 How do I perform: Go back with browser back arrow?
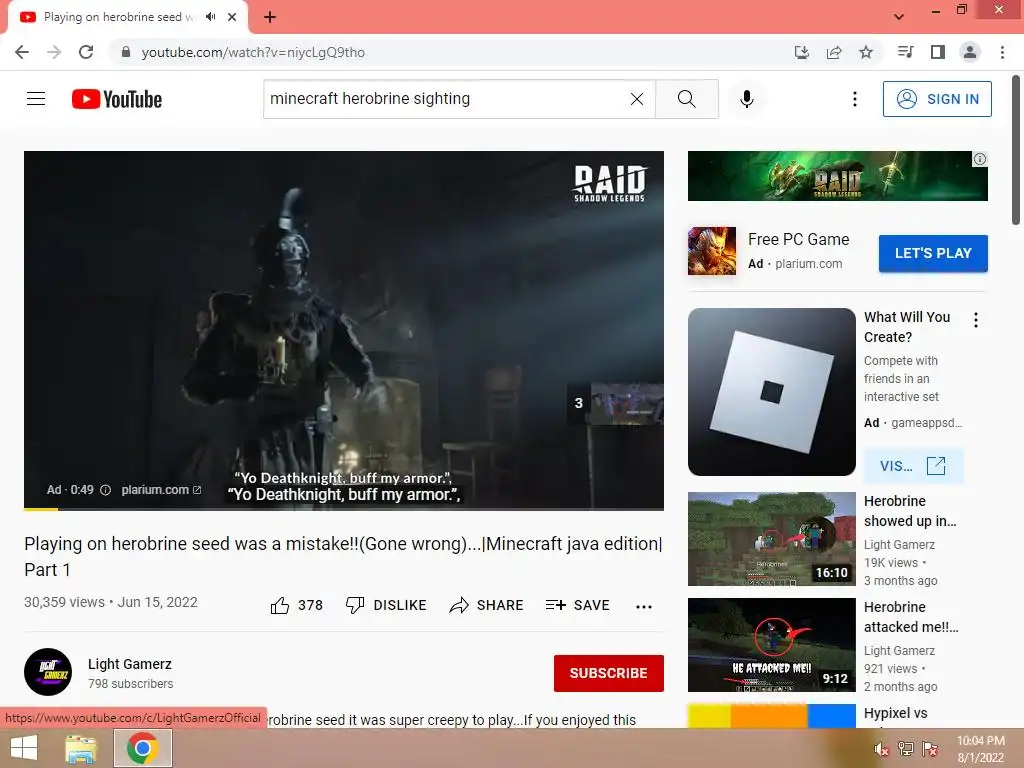22,52
